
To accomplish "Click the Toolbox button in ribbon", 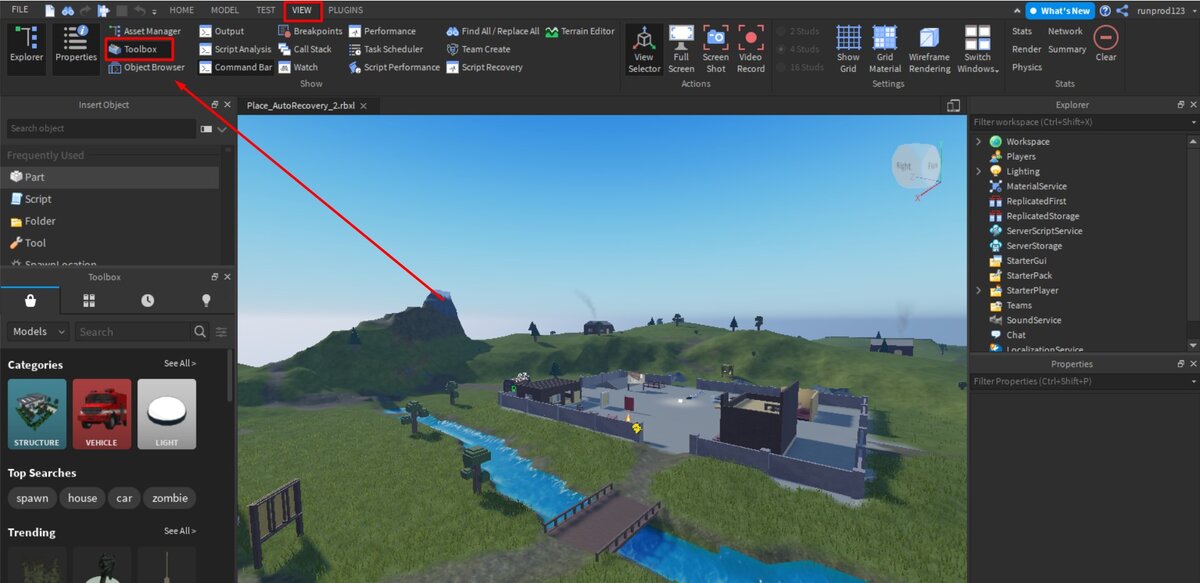I will pos(139,49).
